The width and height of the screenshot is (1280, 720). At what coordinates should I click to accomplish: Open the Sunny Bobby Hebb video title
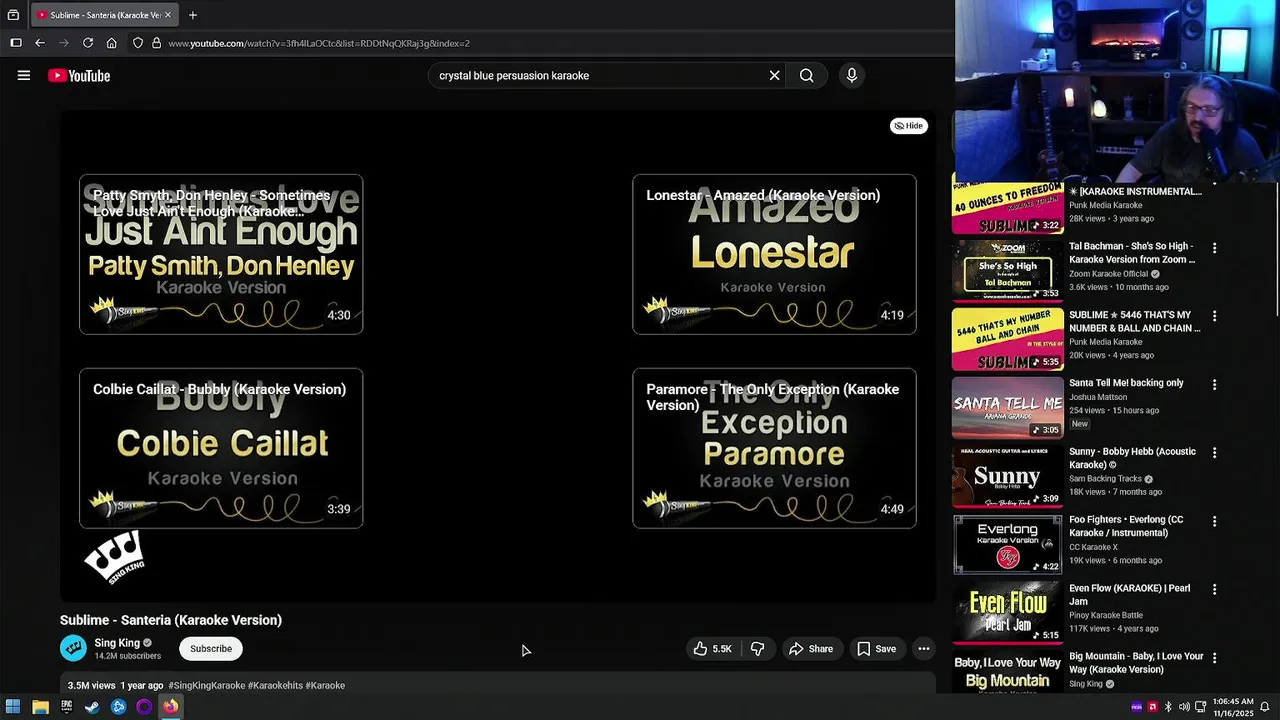click(1132, 458)
